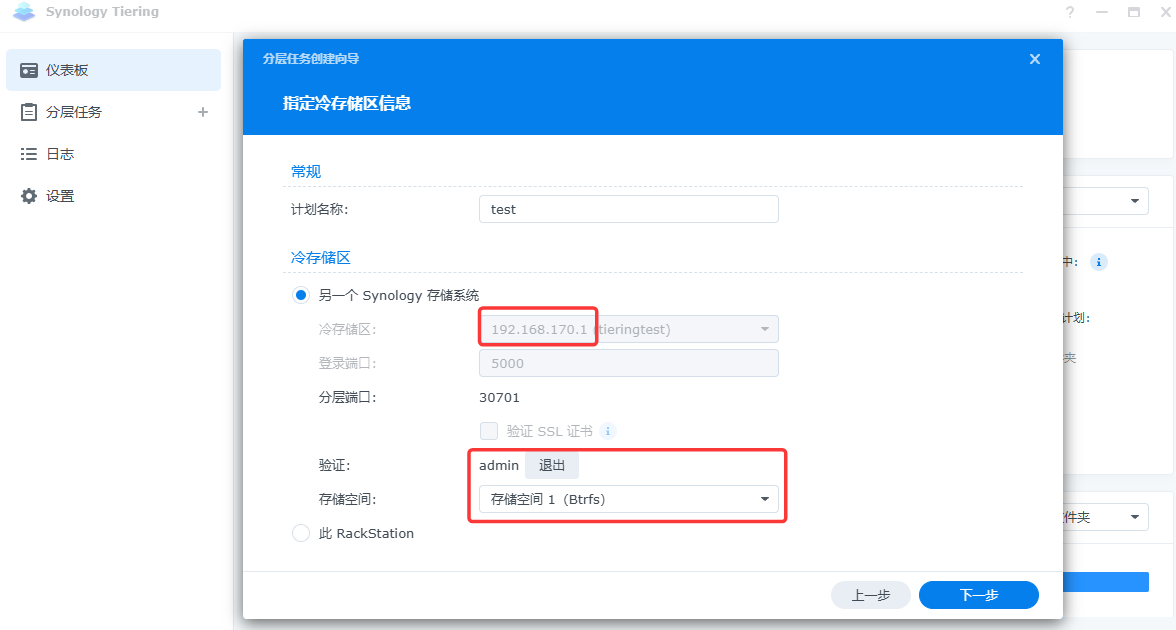Select the 此 RackStation radio button
Viewport: 1176px width, 630px height.
click(x=301, y=533)
